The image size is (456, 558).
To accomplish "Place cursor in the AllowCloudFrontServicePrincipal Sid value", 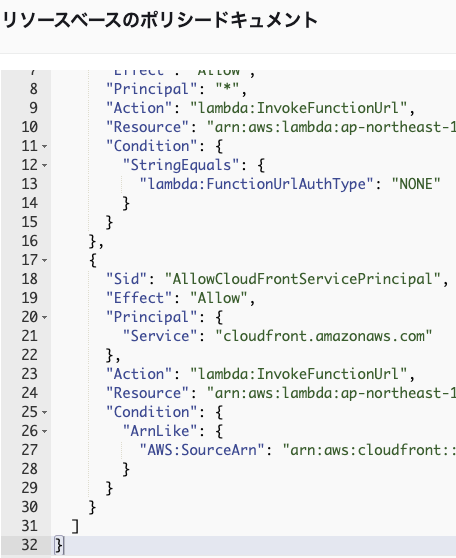I will (x=303, y=279).
